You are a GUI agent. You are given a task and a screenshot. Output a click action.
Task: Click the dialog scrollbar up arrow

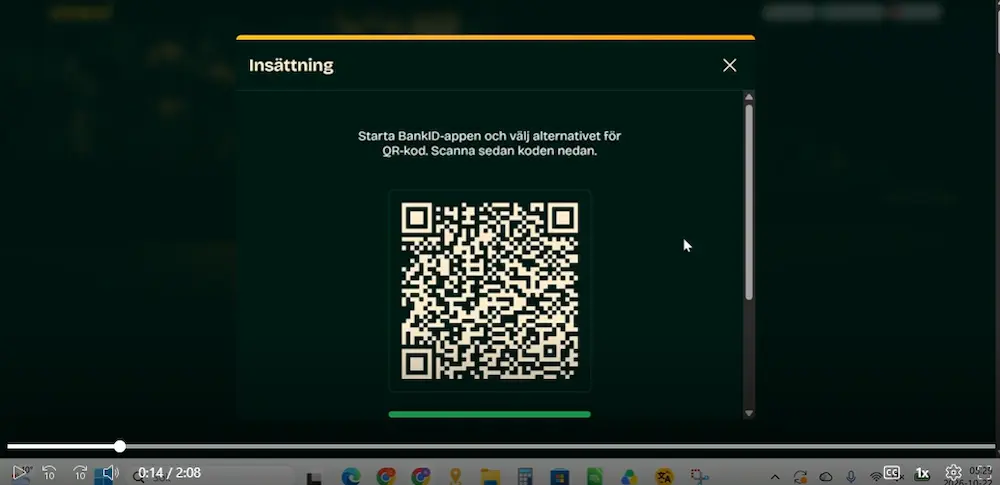pyautogui.click(x=749, y=97)
